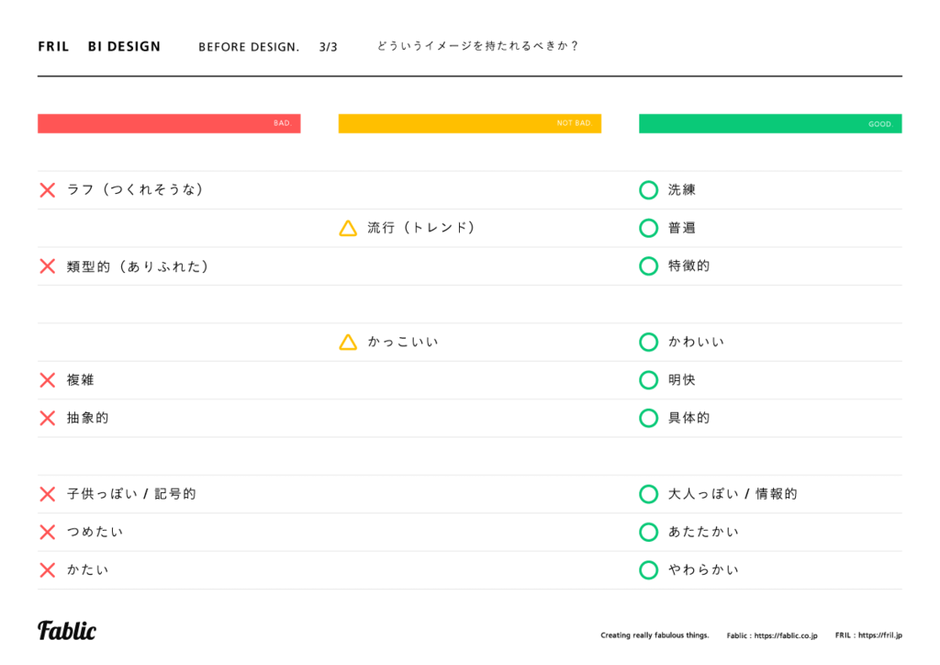Click the green circle beside やわらかい
Viewport: 940px width, 665px height.
(648, 570)
